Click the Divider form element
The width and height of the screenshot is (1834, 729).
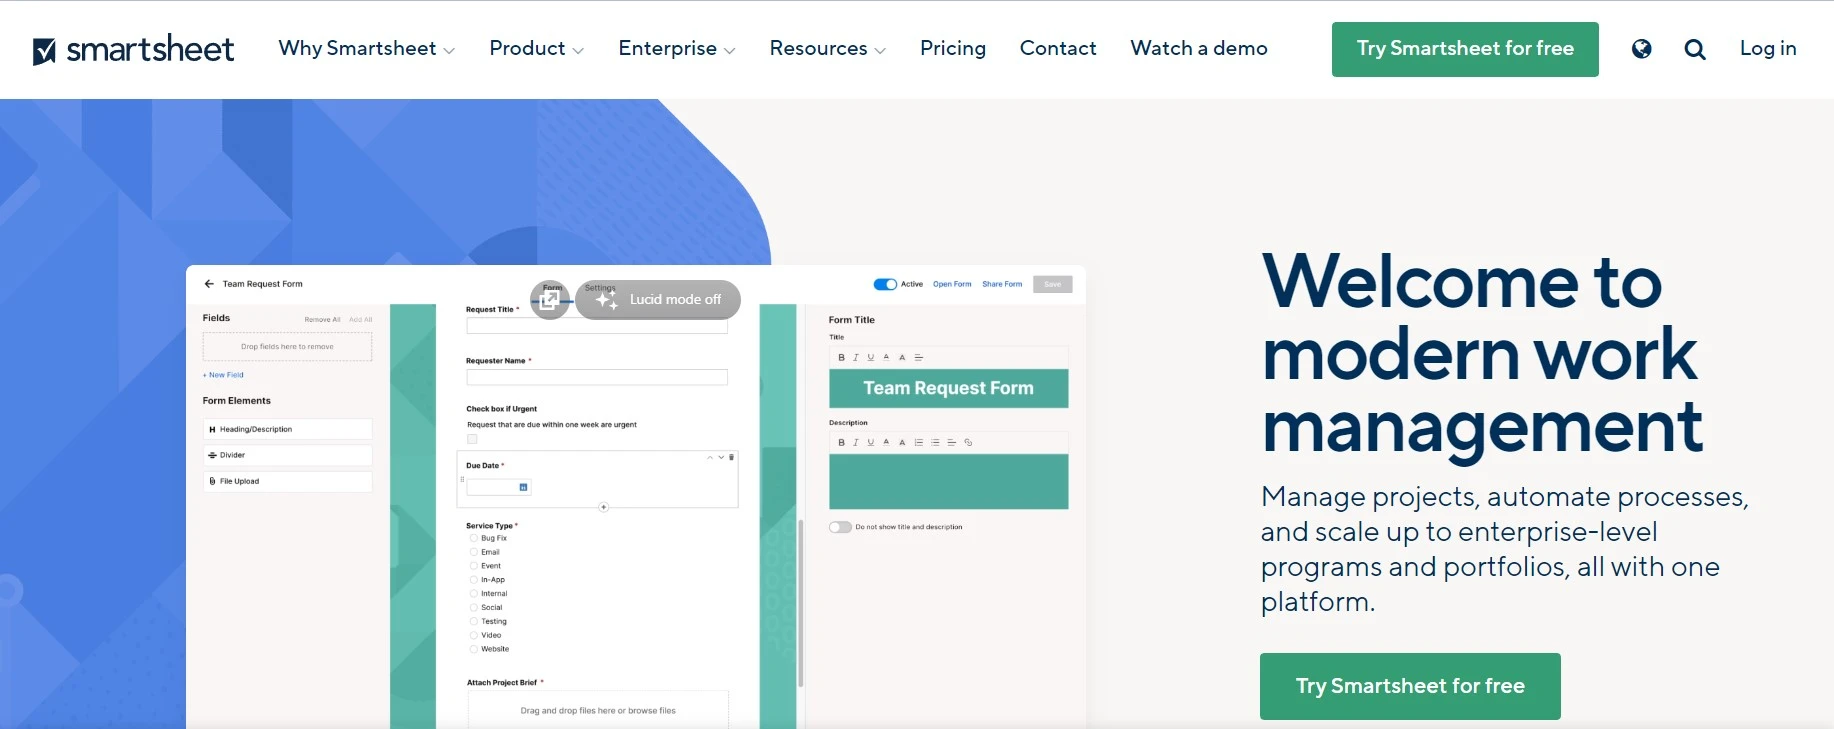288,455
